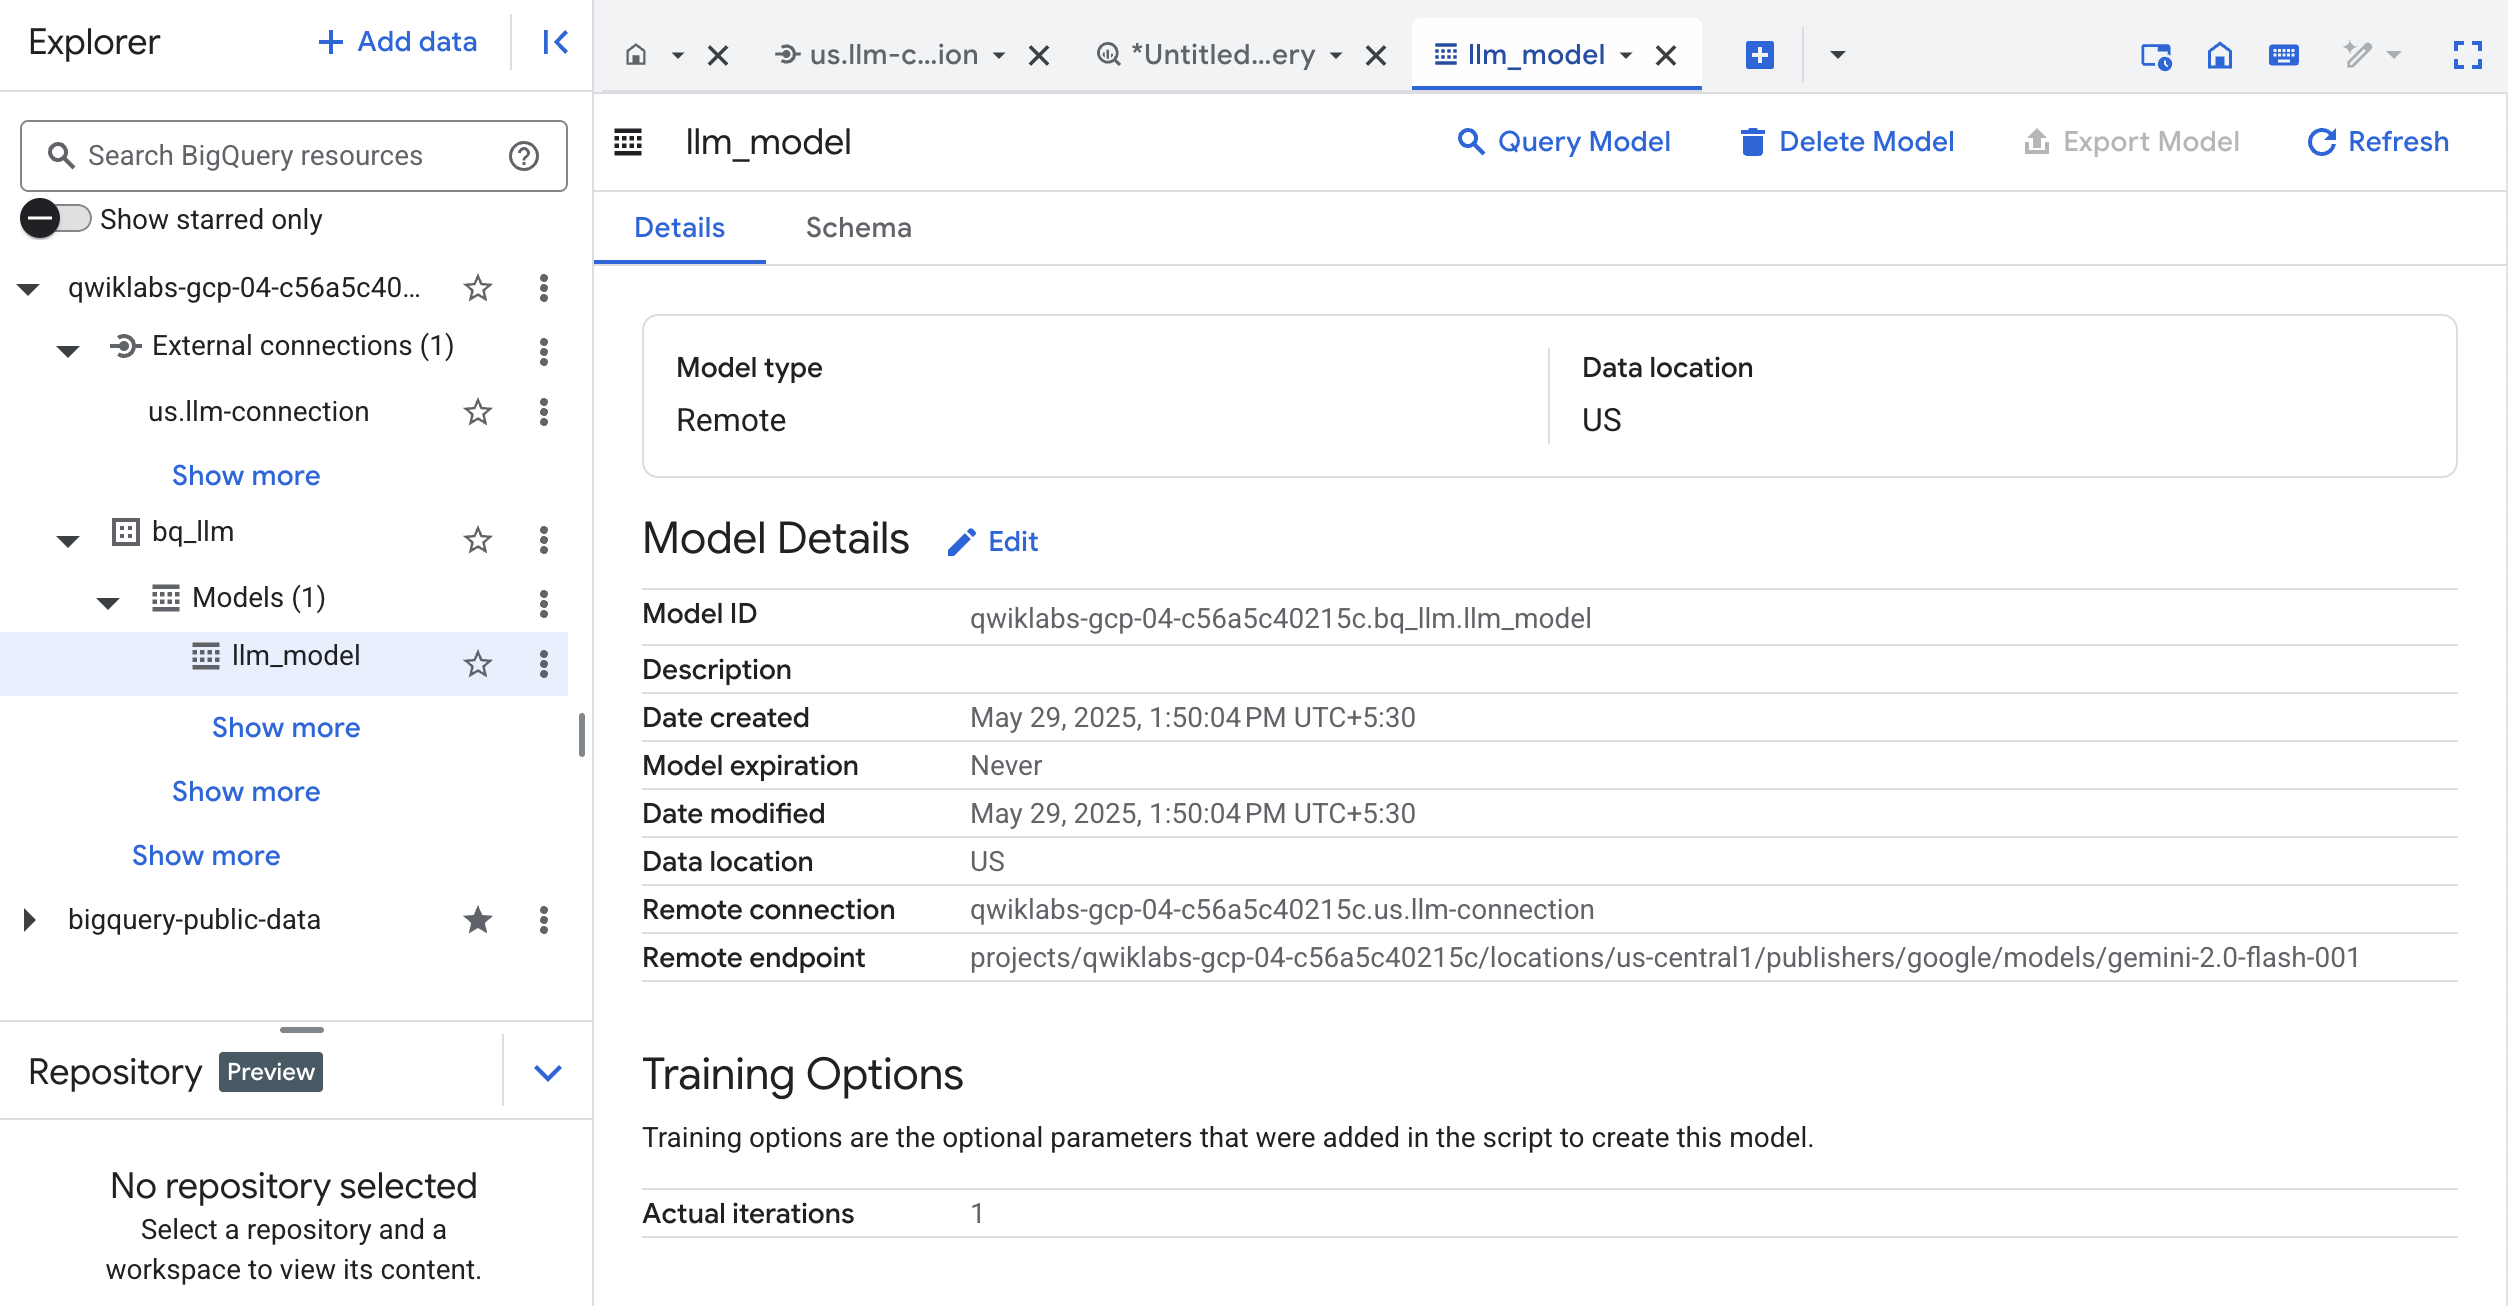The height and width of the screenshot is (1306, 2508).
Task: Refresh the model details
Action: (2378, 142)
